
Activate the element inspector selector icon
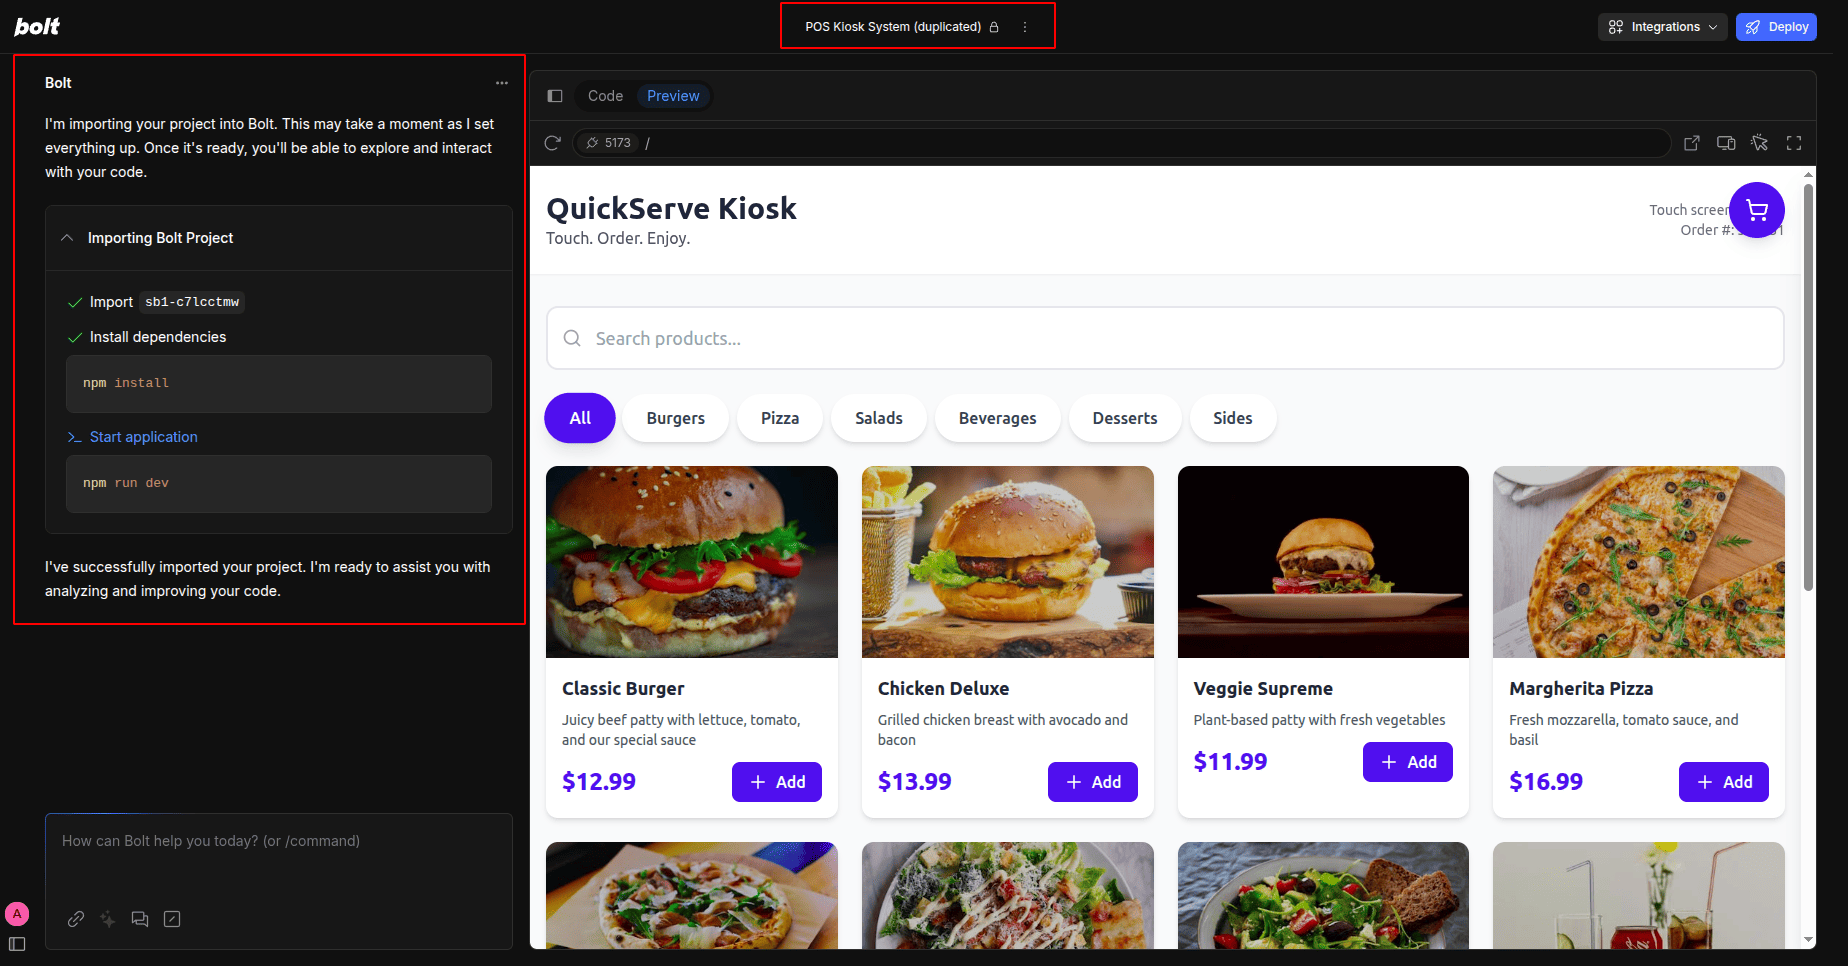[x=1760, y=143]
